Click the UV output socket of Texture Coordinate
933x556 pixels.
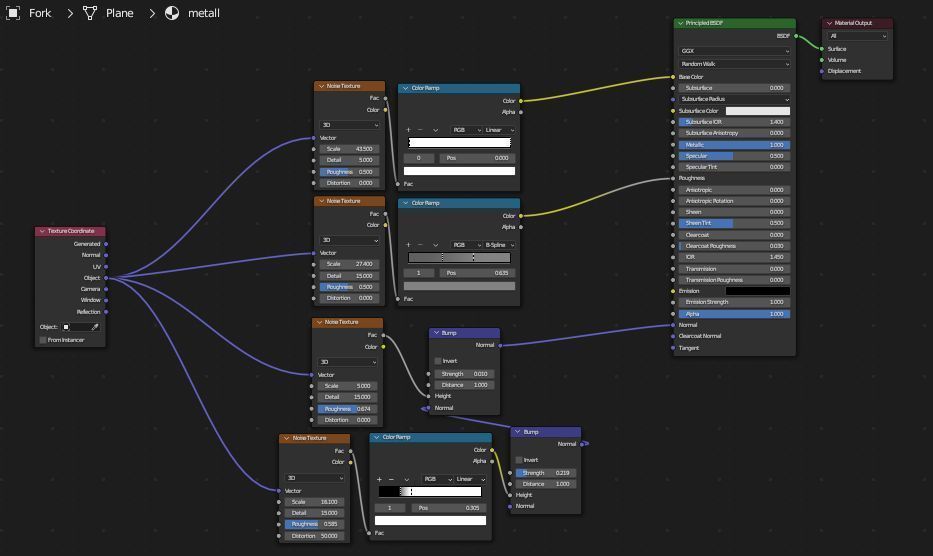pos(106,267)
